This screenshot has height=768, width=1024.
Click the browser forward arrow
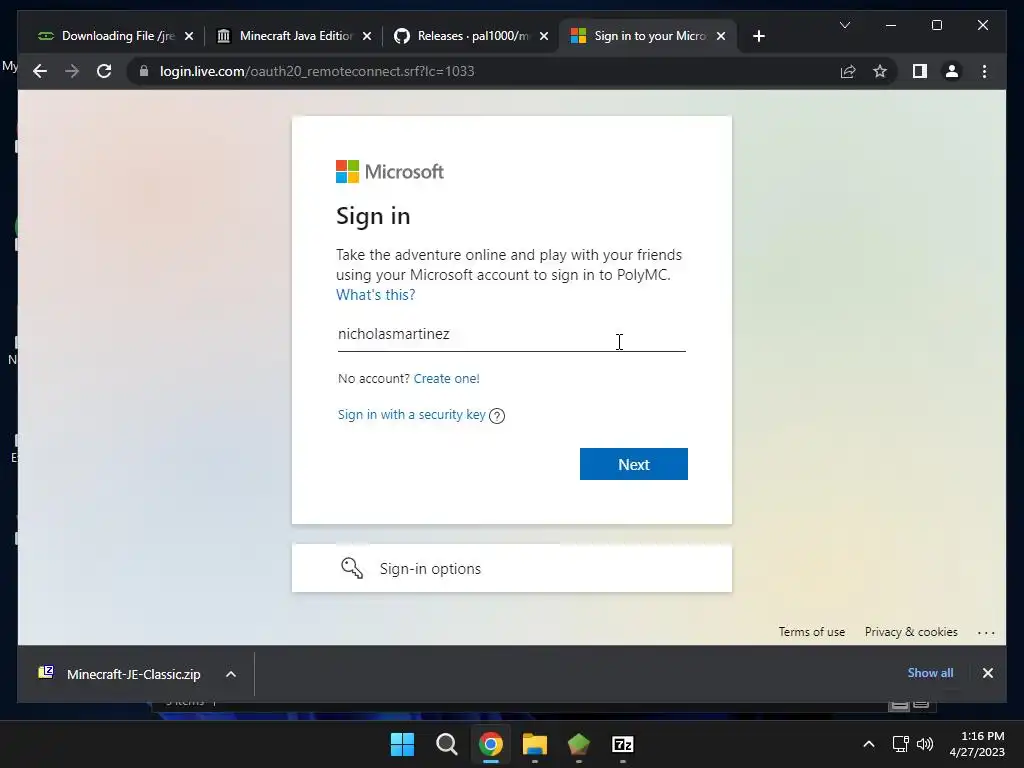pos(72,71)
